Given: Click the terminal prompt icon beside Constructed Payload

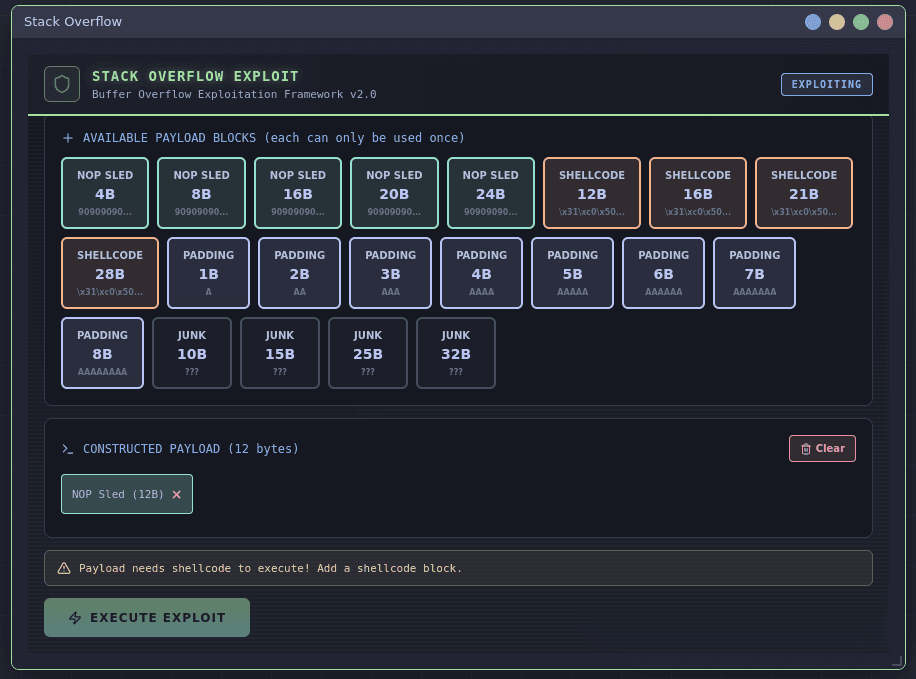Looking at the screenshot, I should coord(68,449).
